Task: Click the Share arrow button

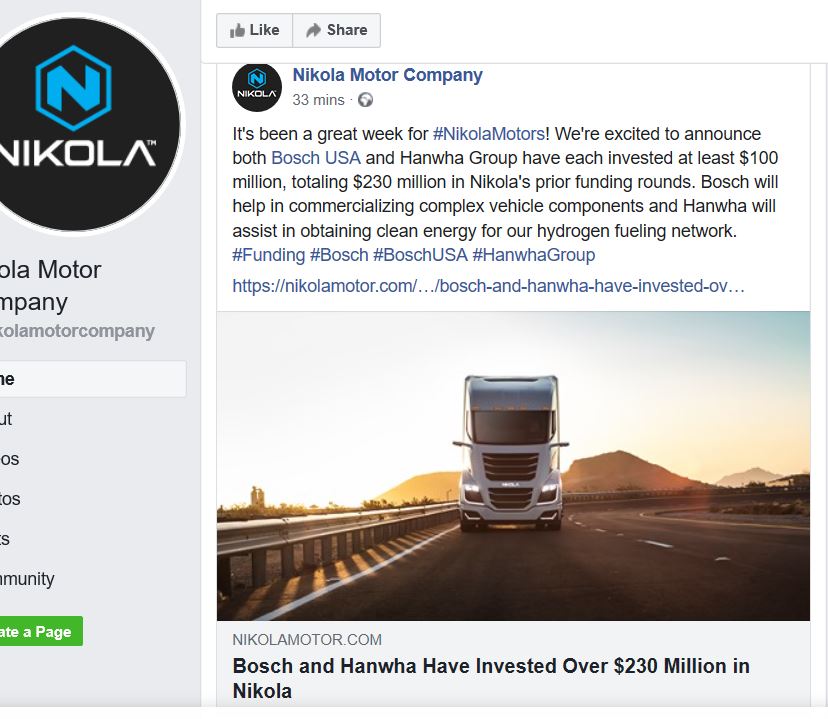Action: tap(336, 30)
